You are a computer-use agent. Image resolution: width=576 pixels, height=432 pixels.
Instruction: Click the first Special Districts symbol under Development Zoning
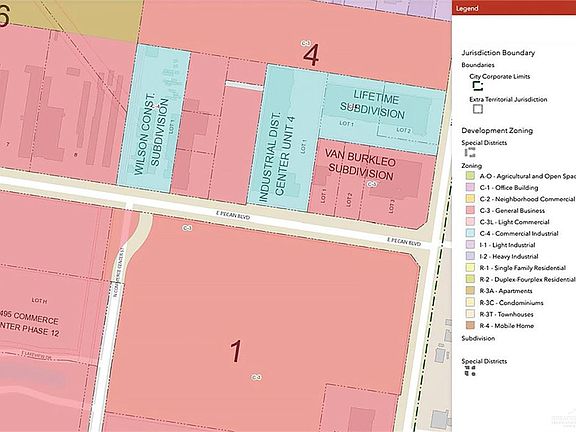470,152
